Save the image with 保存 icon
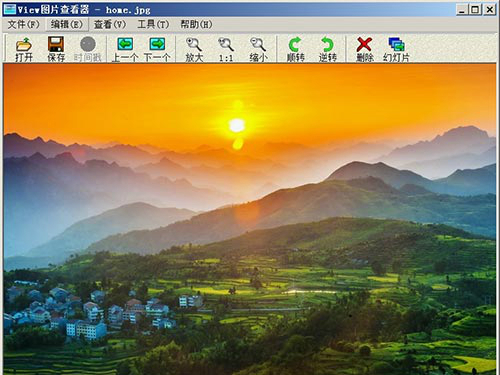This screenshot has width=500, height=375. (56, 49)
